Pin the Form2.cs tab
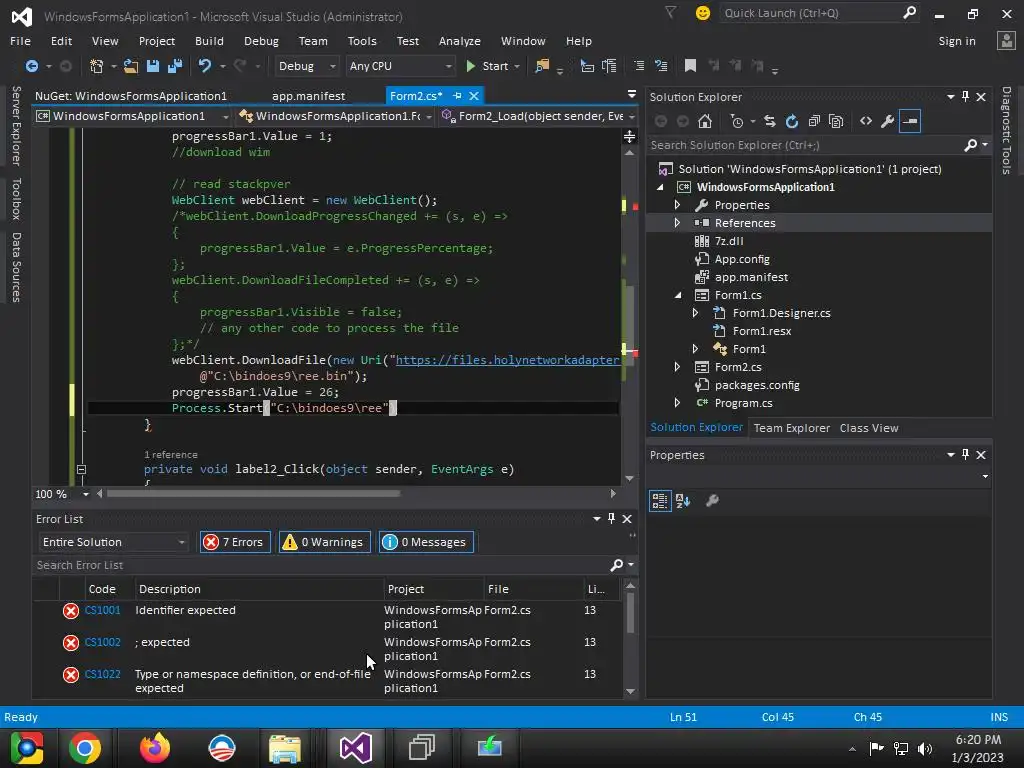The width and height of the screenshot is (1024, 768). (x=457, y=96)
